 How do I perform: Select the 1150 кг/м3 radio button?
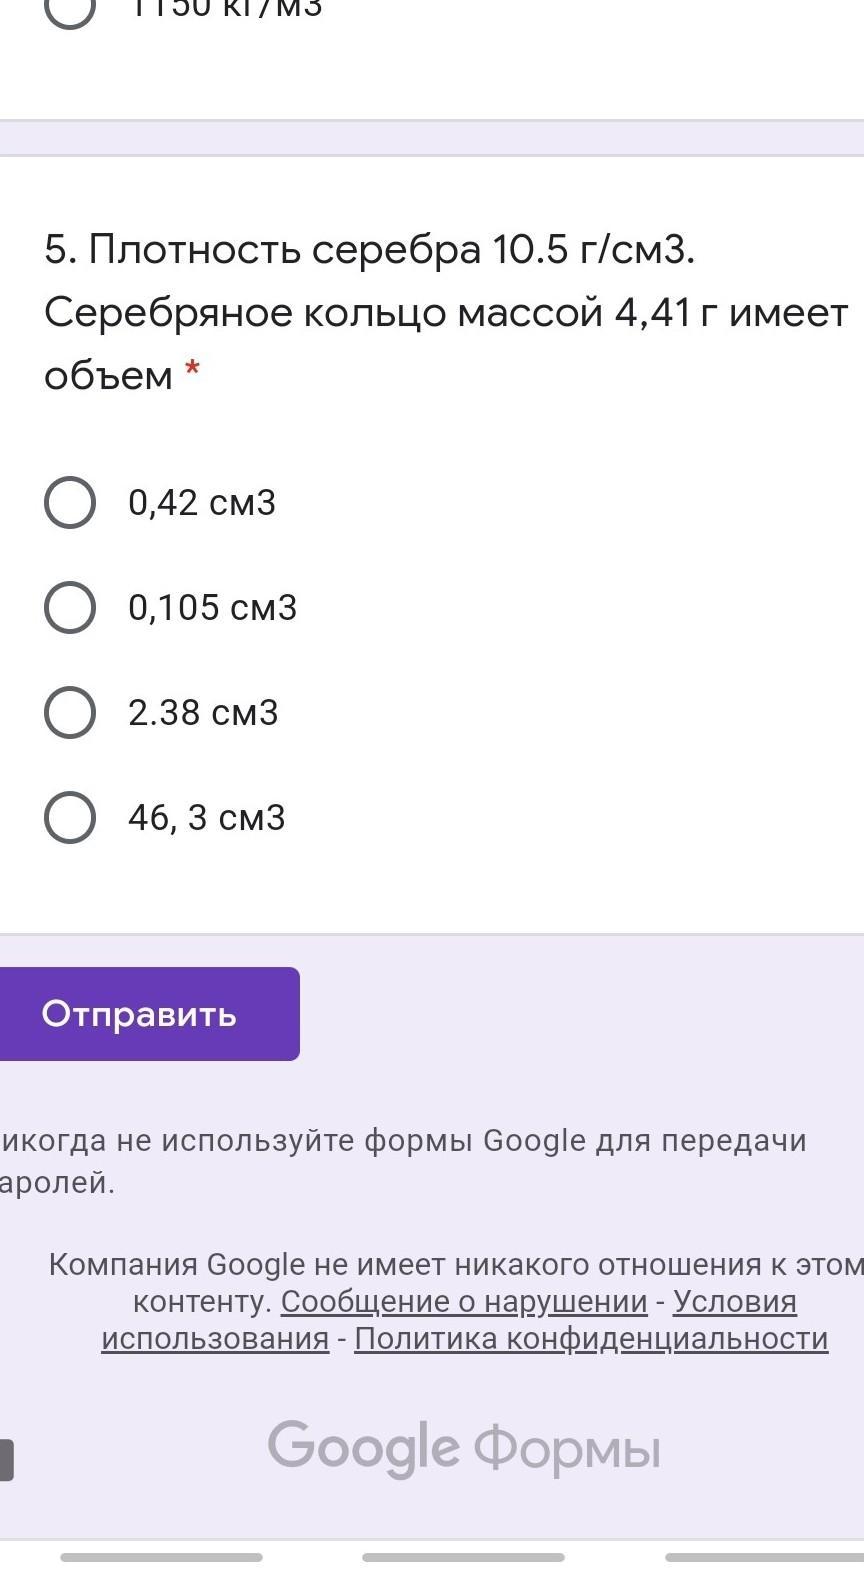70,8
